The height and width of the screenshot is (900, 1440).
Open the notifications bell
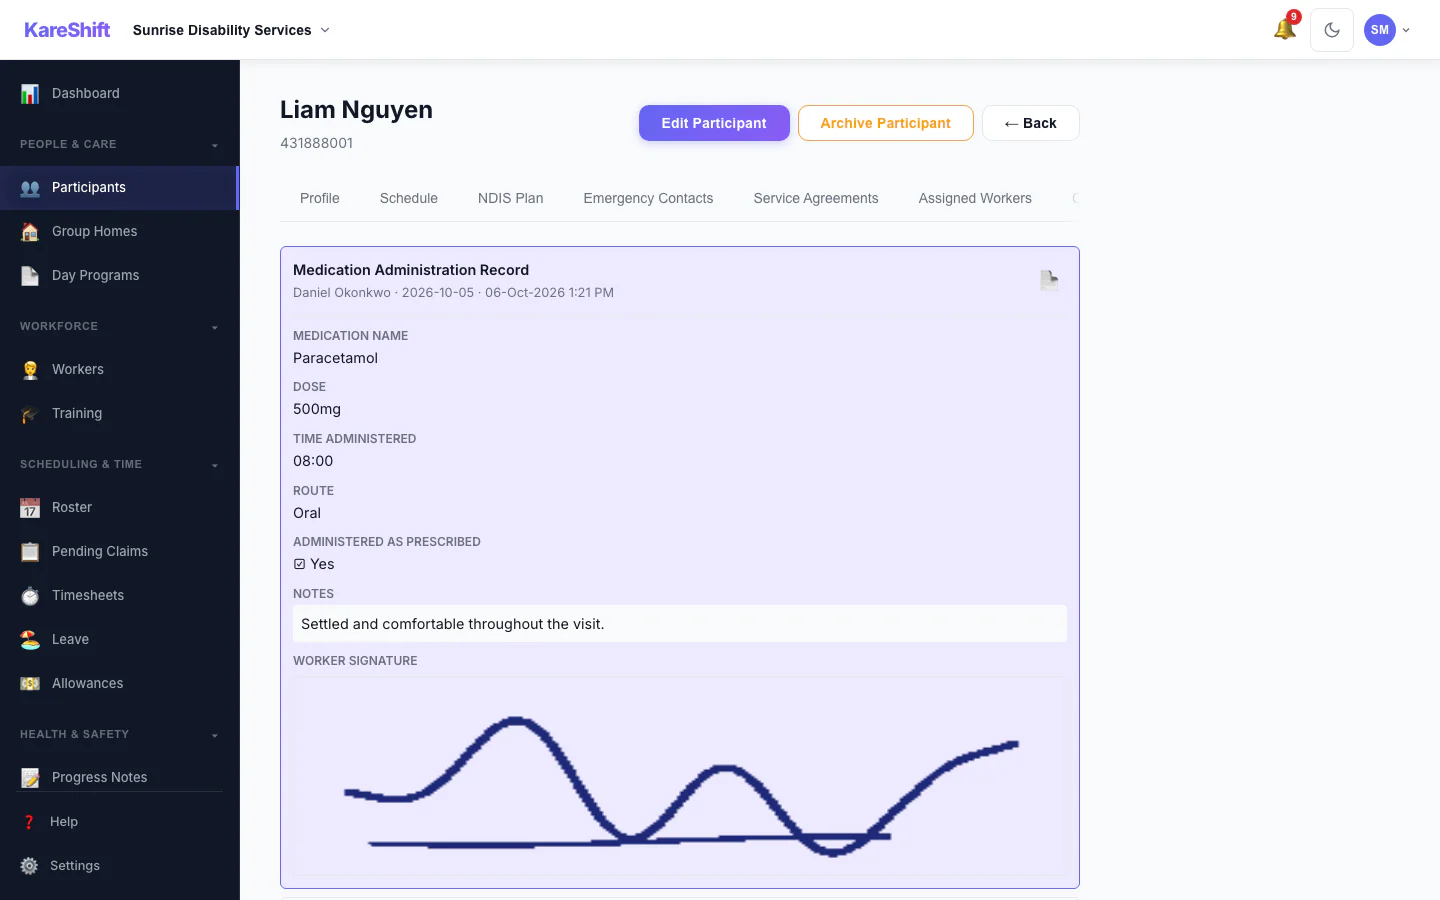point(1285,29)
